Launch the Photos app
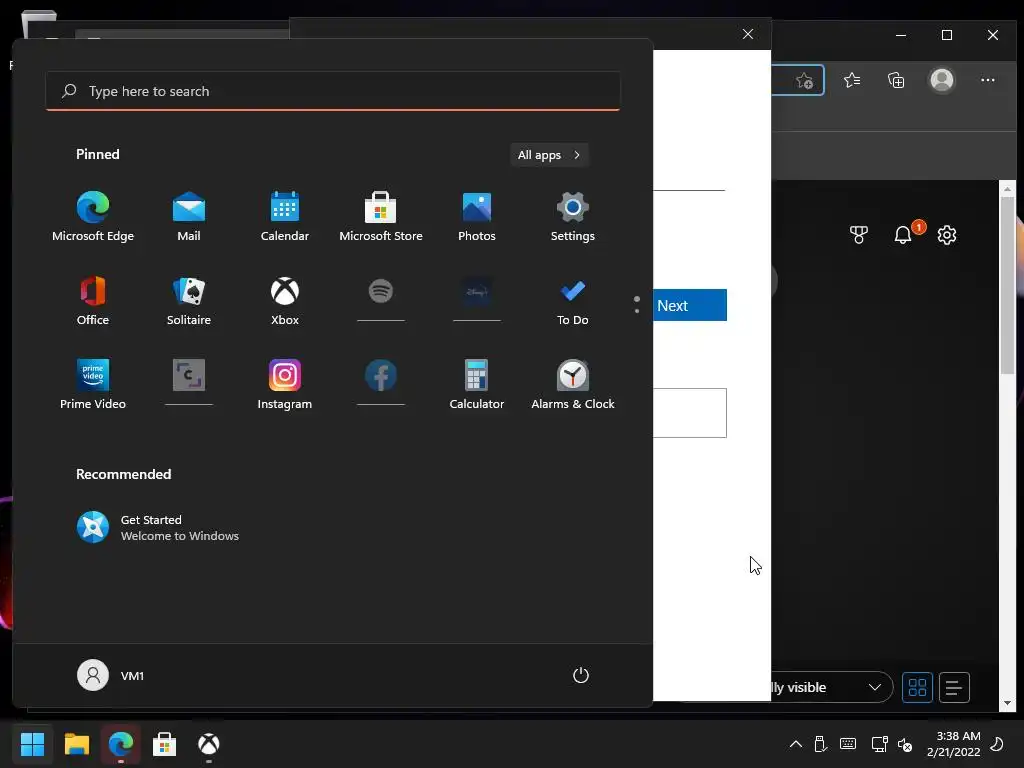Viewport: 1024px width, 768px height. pyautogui.click(x=477, y=217)
